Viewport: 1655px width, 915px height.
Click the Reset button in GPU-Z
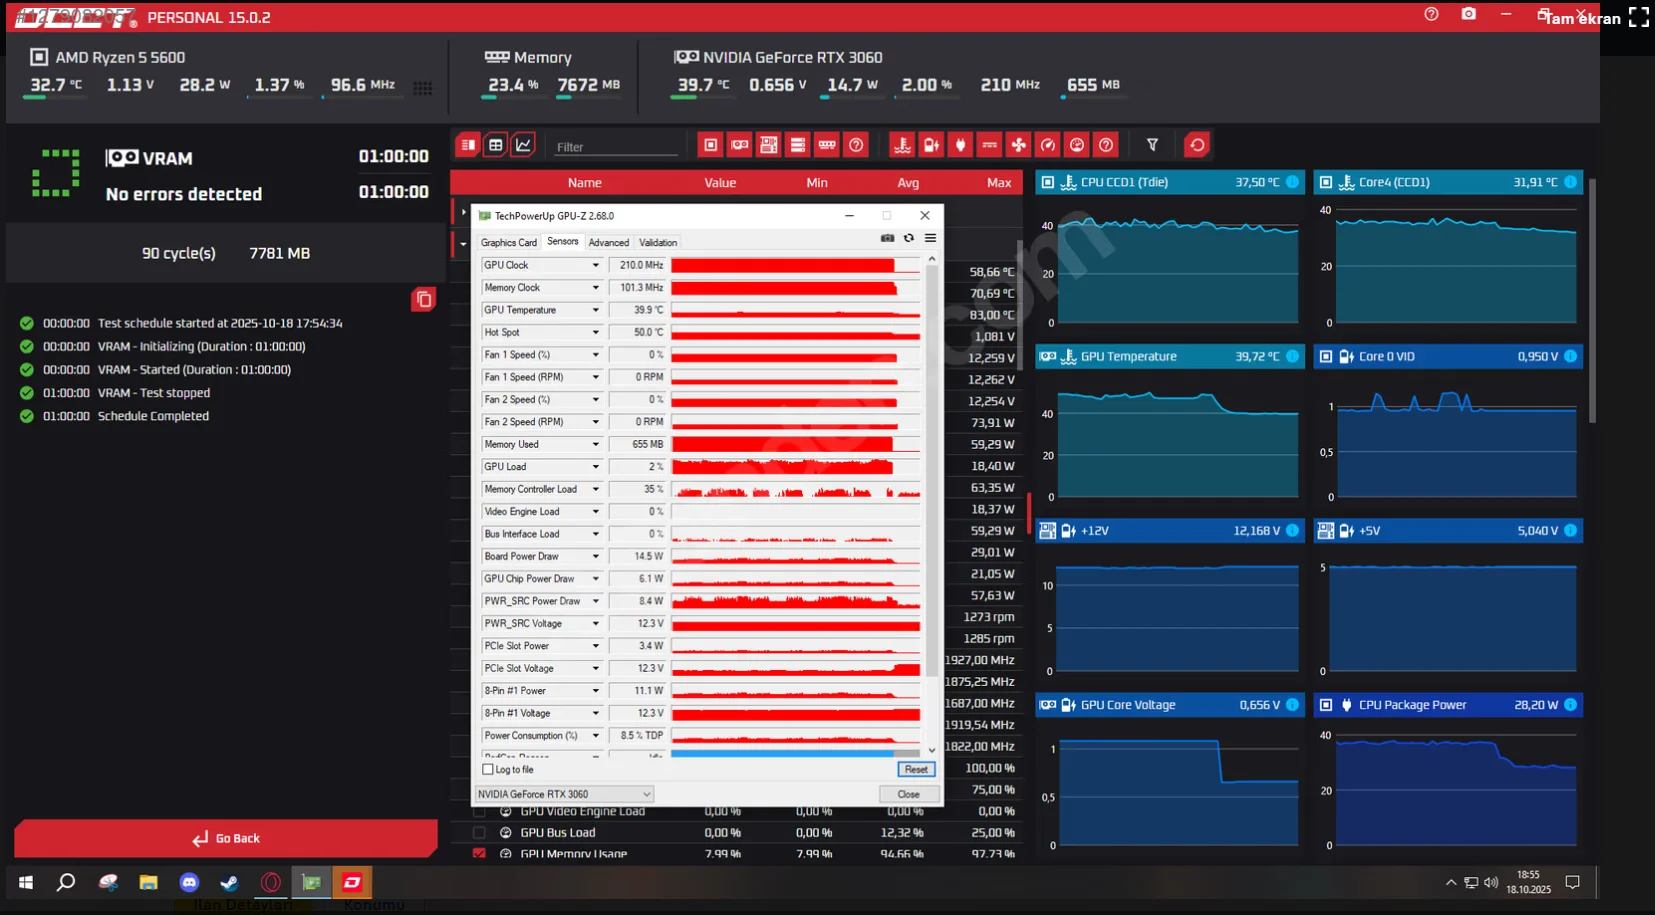[916, 769]
